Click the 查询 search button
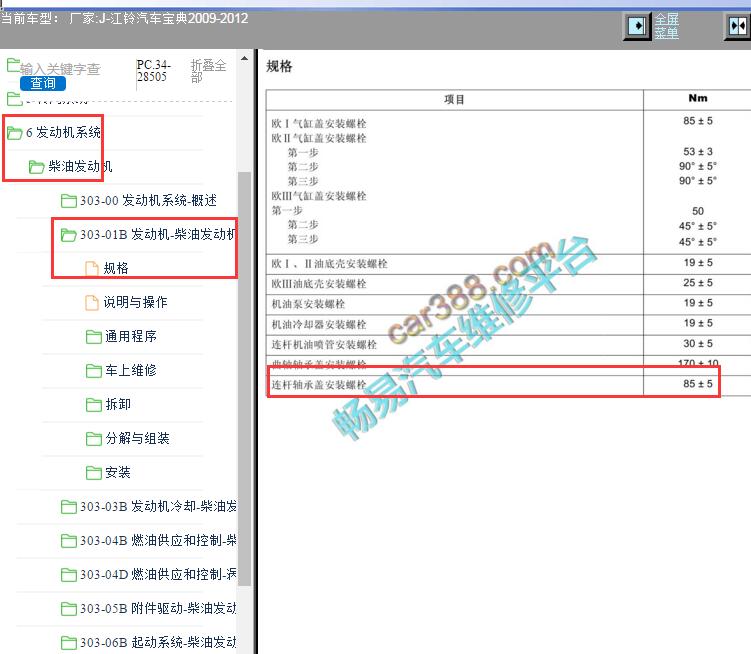Image resolution: width=751 pixels, height=654 pixels. click(x=43, y=83)
